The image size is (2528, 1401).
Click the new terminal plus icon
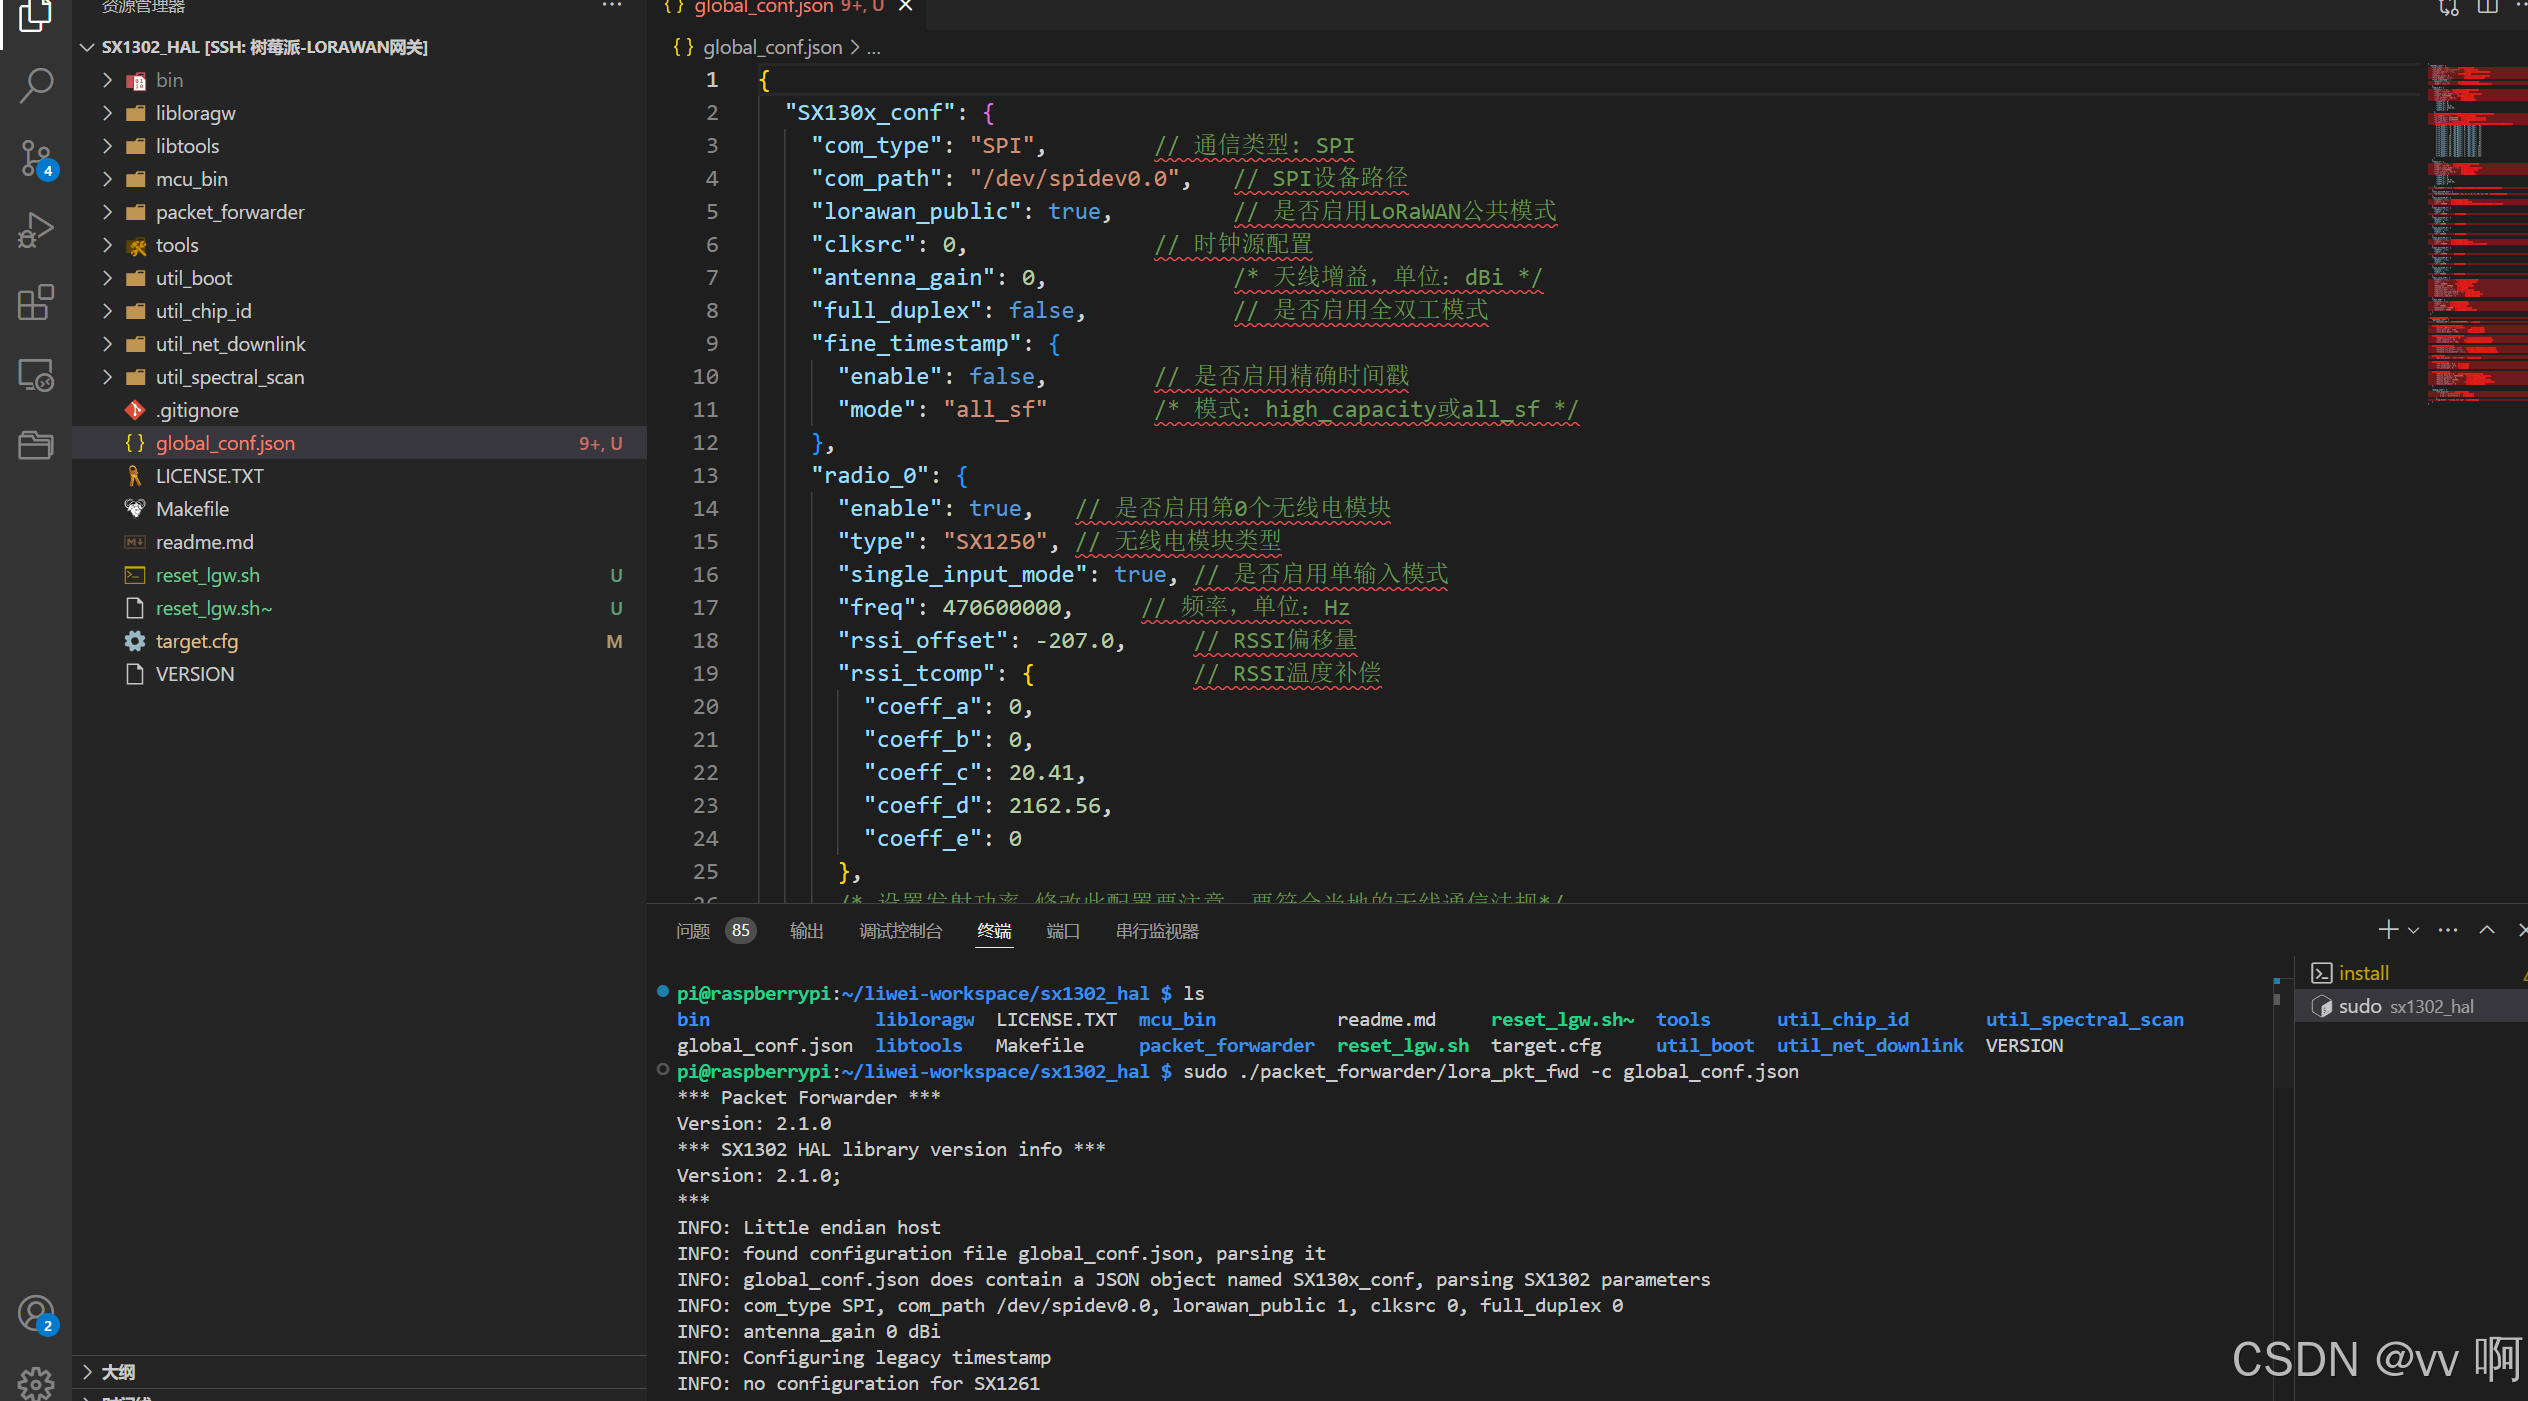coord(2388,930)
